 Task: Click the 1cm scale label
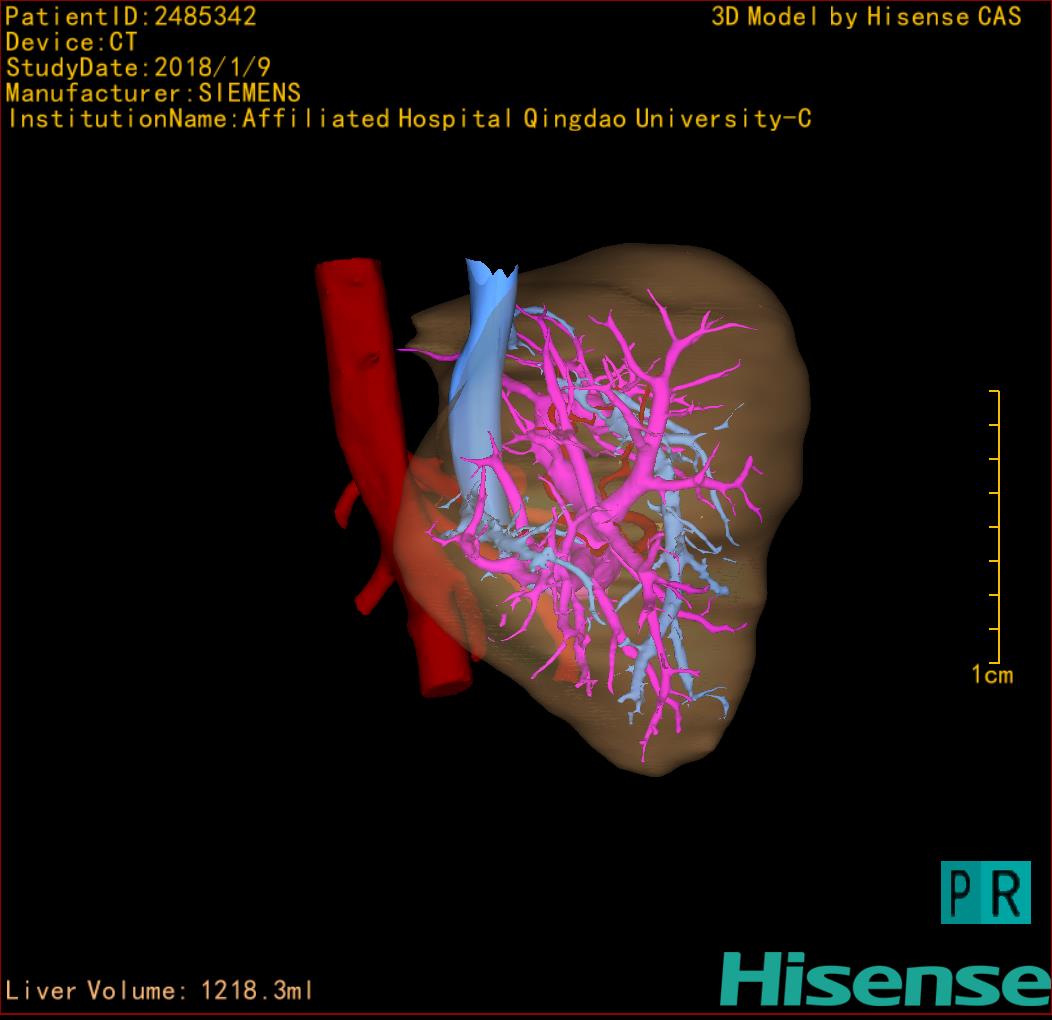pos(991,675)
